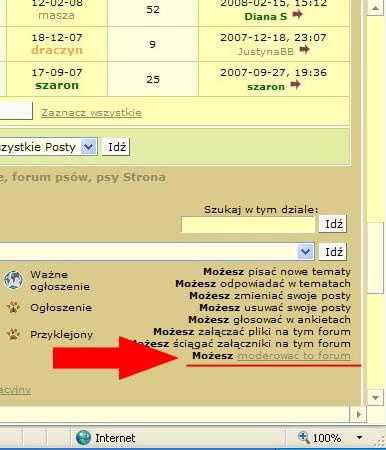Viewport: 386px width, 450px height.
Task: Click the Ważne ogłoszenie globe icon
Action: pos(13,280)
